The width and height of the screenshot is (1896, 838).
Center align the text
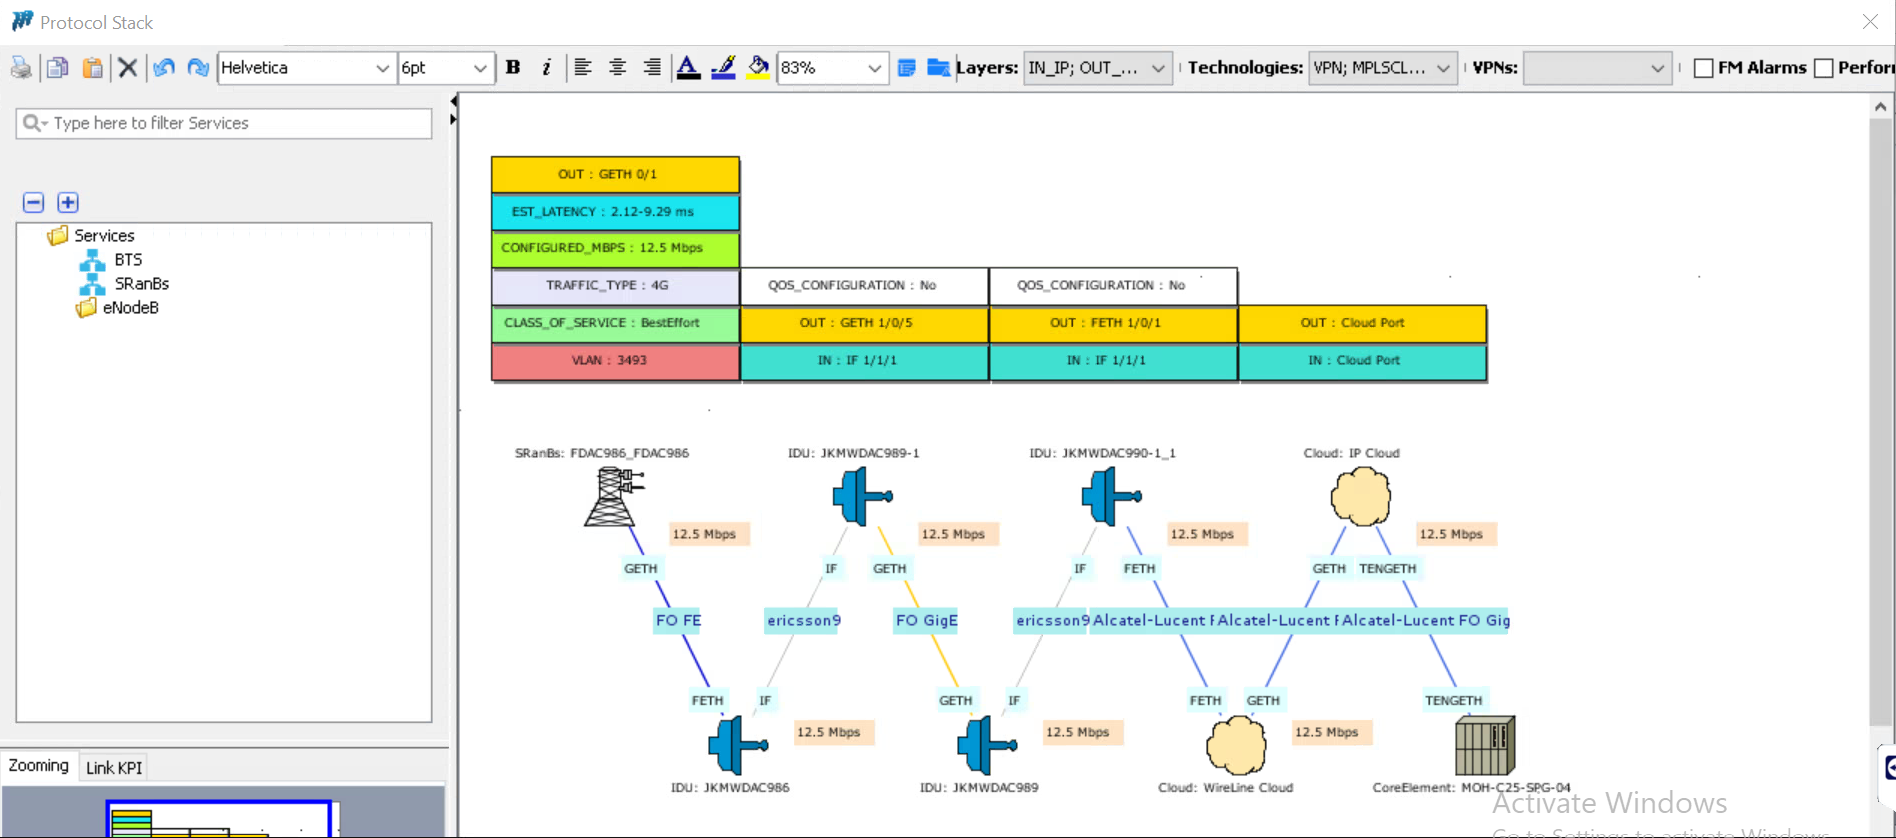coord(617,68)
